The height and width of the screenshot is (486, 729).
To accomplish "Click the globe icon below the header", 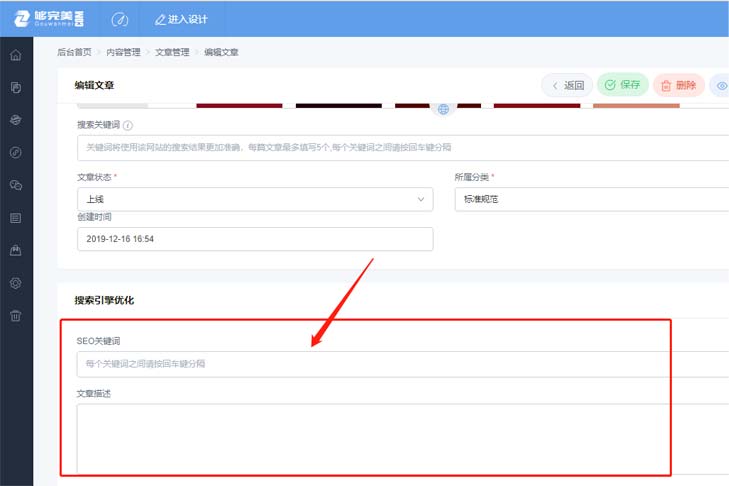I will tap(444, 108).
